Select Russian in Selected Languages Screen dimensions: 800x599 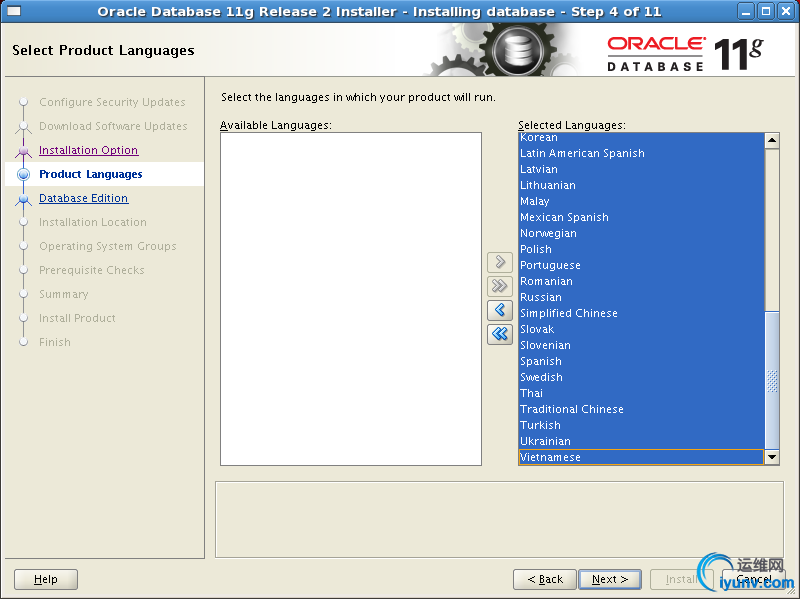click(x=641, y=297)
